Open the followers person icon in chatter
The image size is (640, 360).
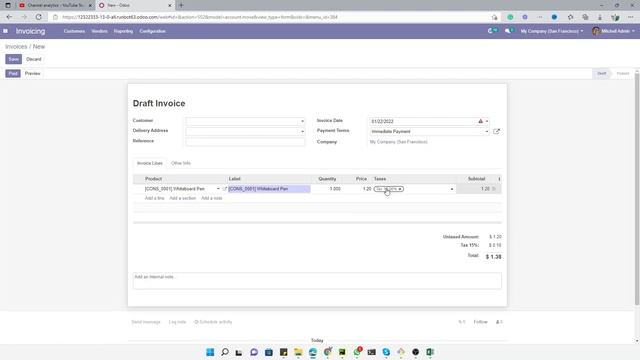point(499,322)
